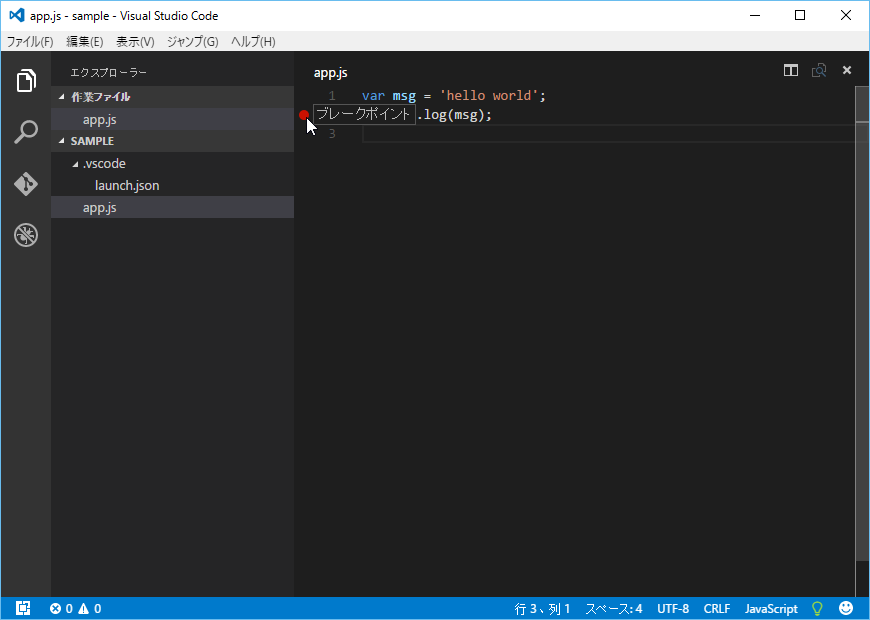870x620 pixels.
Task: Click the editor vertical scrollbar
Action: 862,330
